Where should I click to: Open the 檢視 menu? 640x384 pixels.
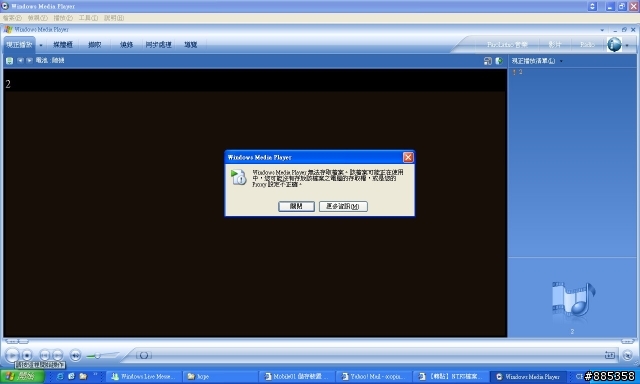click(x=38, y=18)
